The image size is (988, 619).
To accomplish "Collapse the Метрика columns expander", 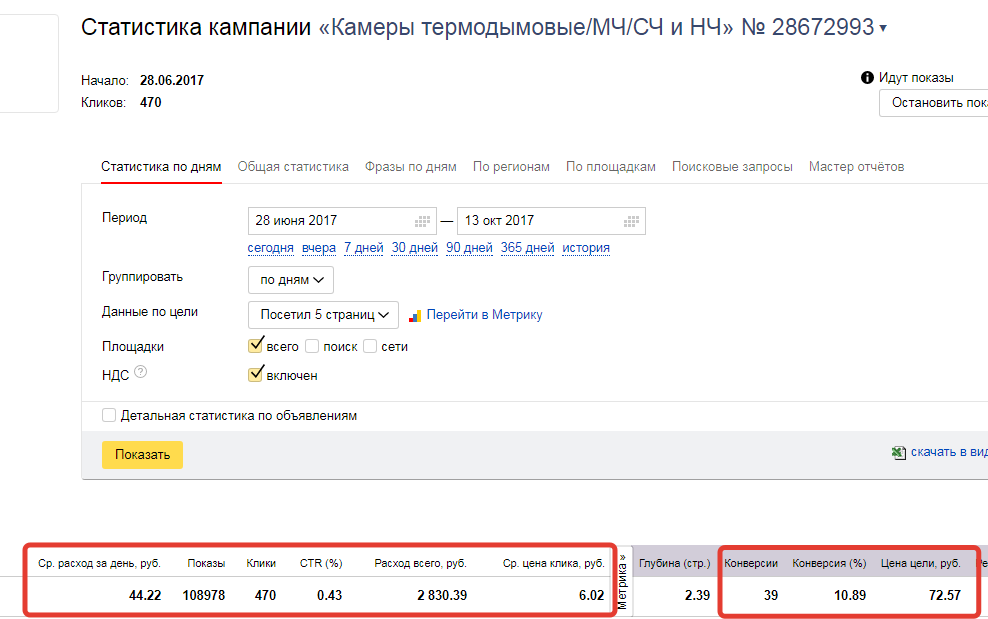I will tap(623, 581).
